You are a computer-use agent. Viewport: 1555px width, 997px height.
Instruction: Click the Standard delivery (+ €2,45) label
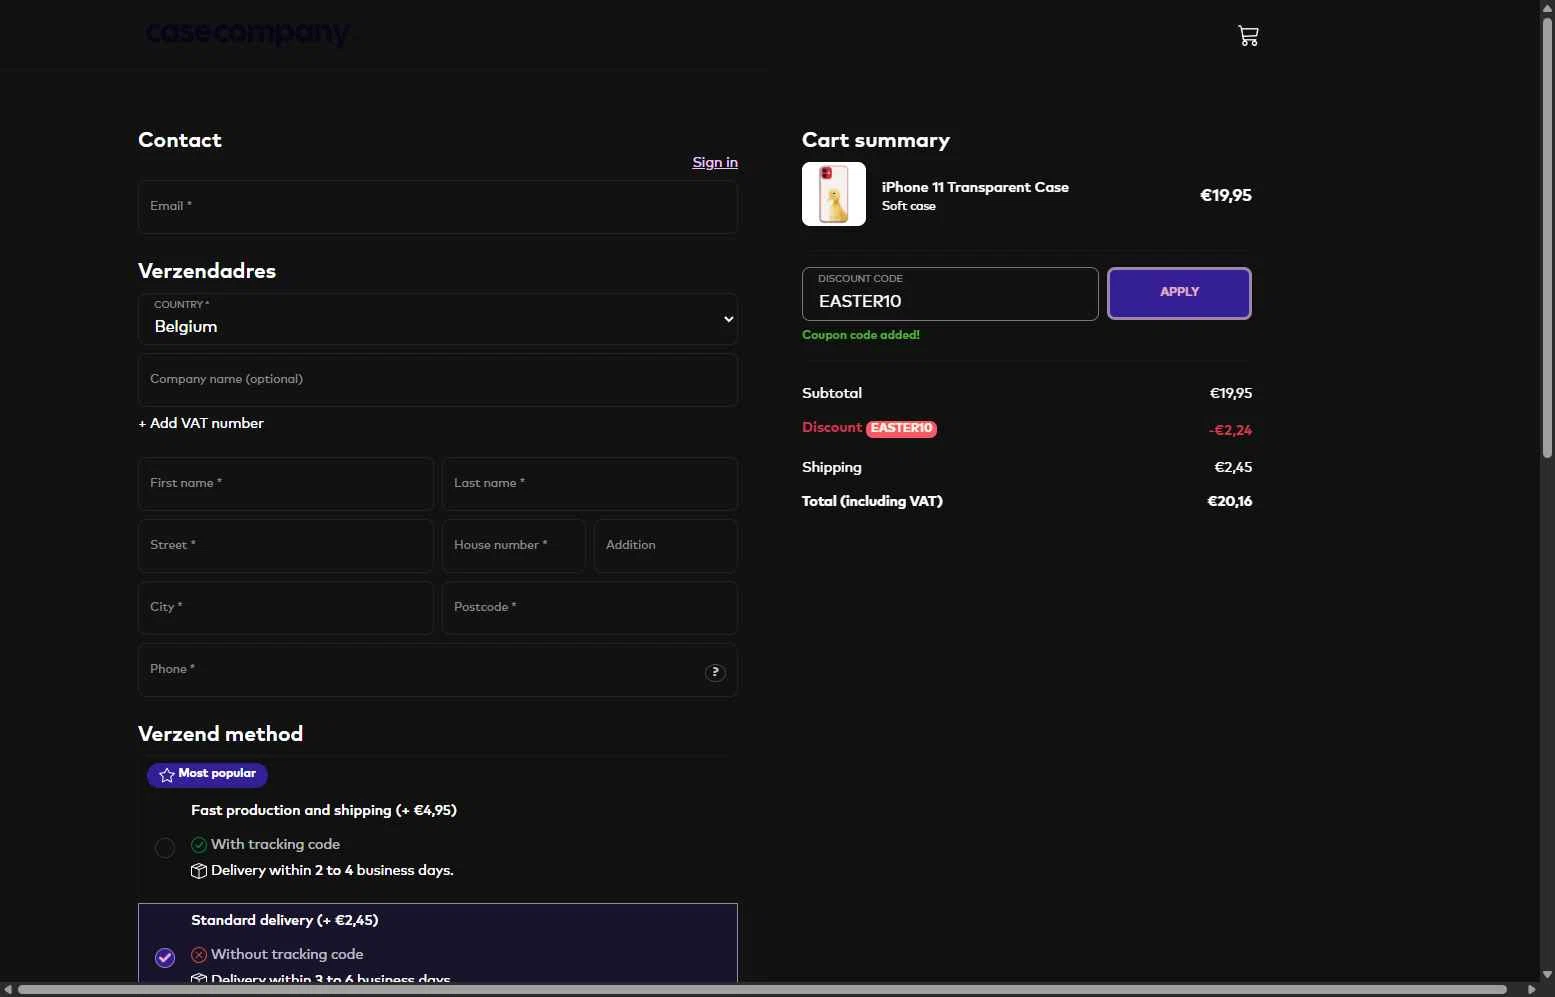[x=285, y=920]
